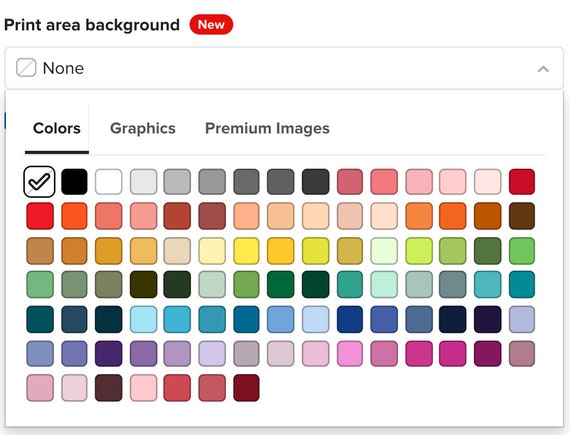Image resolution: width=570 pixels, height=435 pixels.
Task: Select the checked no-color swatch
Action: 39,182
